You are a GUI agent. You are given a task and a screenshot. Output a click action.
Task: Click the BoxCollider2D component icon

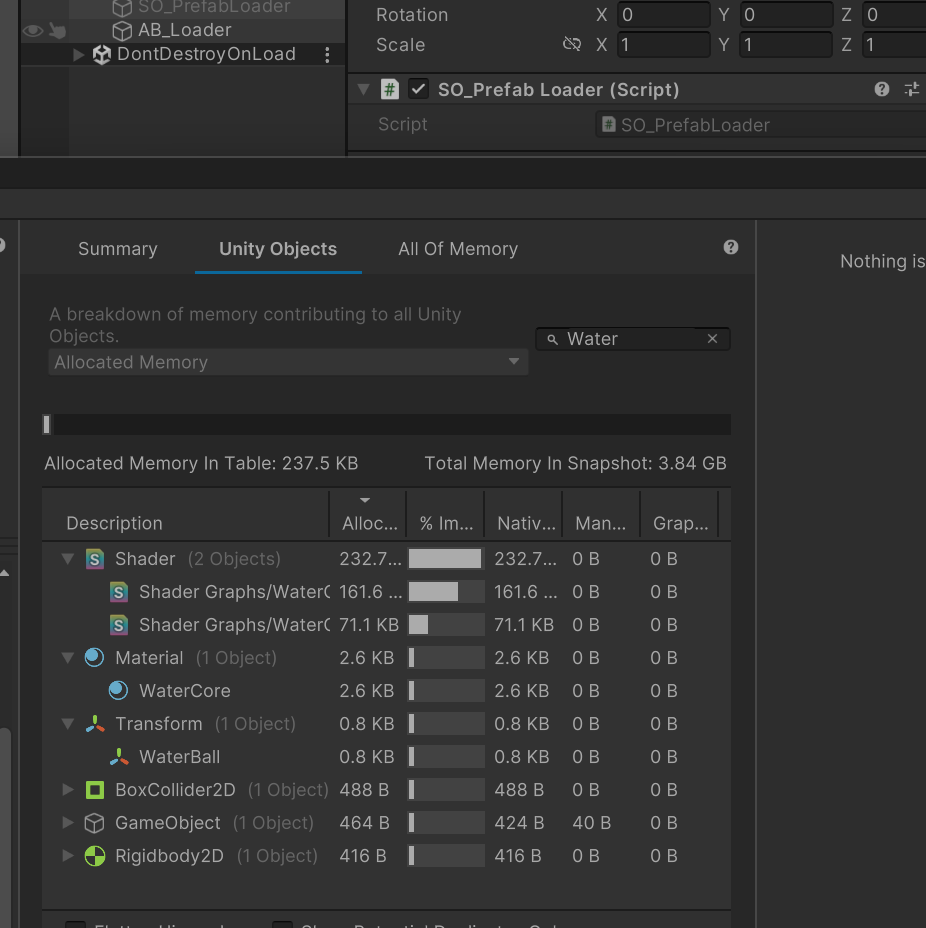click(x=95, y=790)
